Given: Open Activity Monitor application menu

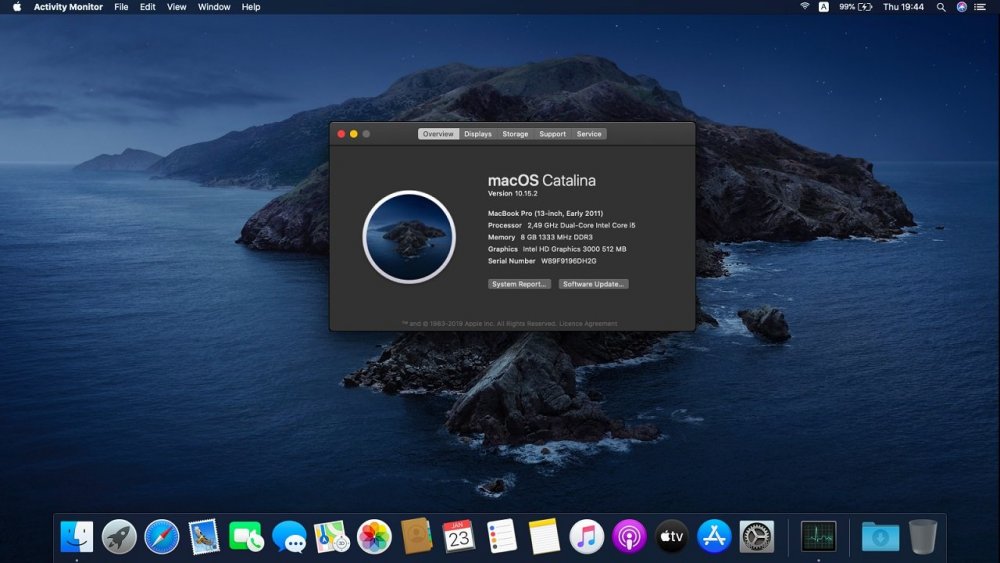Looking at the screenshot, I should 68,7.
